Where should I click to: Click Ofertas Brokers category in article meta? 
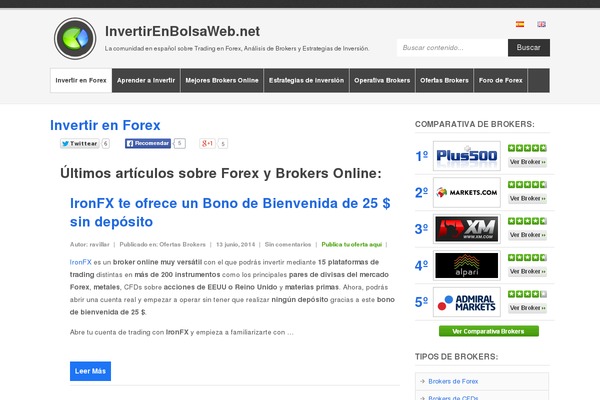[183, 244]
